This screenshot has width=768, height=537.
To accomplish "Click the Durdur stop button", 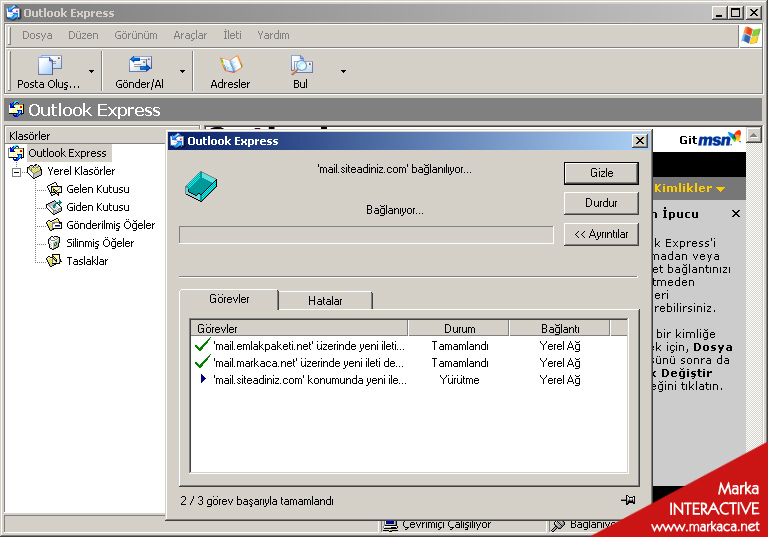I will click(601, 203).
